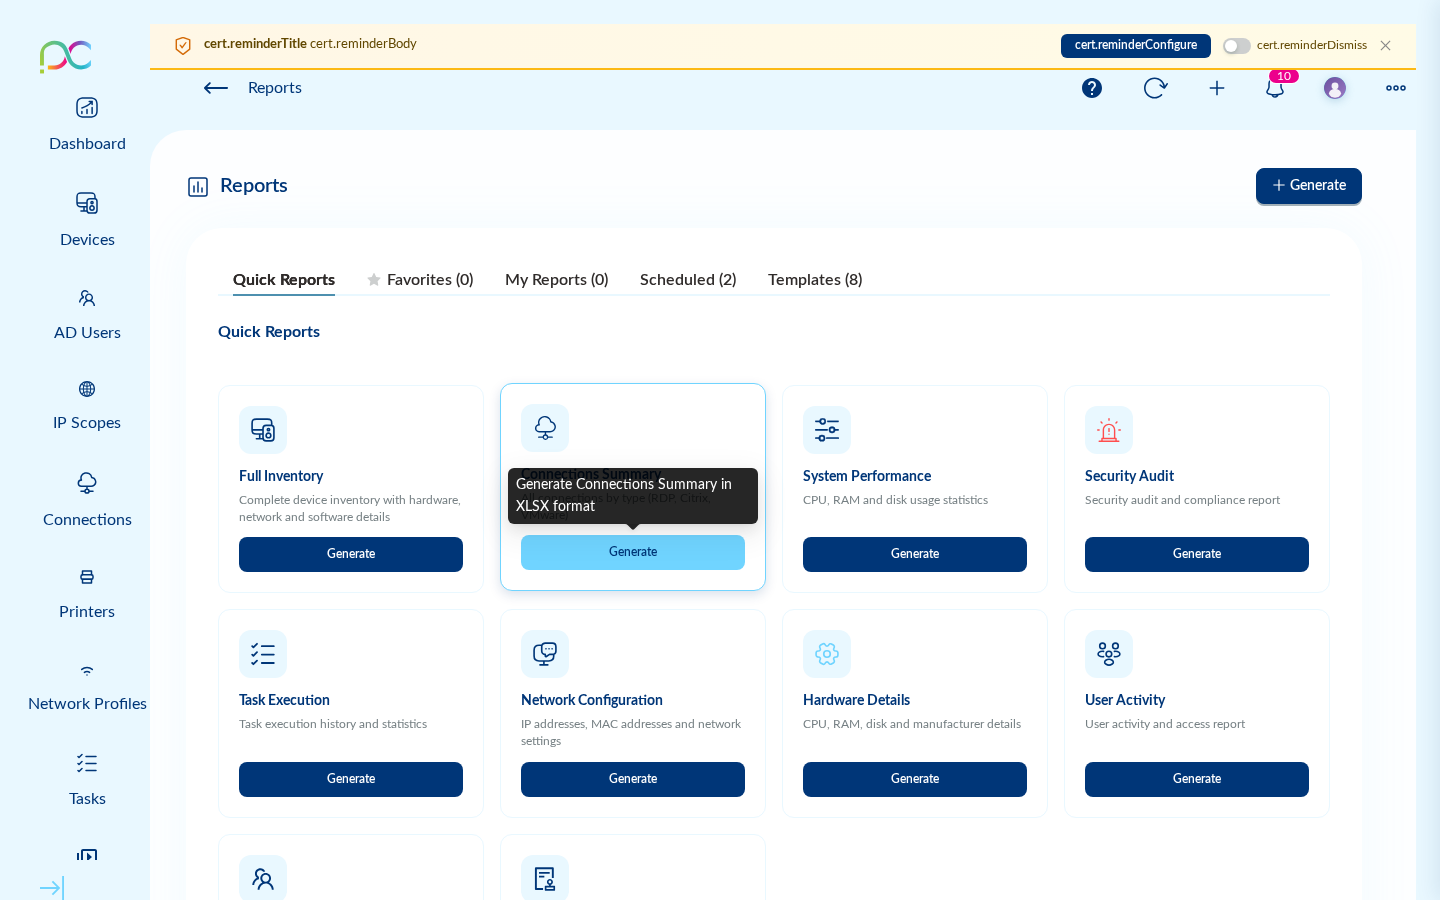
Task: Click the Task Execution card title
Action: (284, 700)
